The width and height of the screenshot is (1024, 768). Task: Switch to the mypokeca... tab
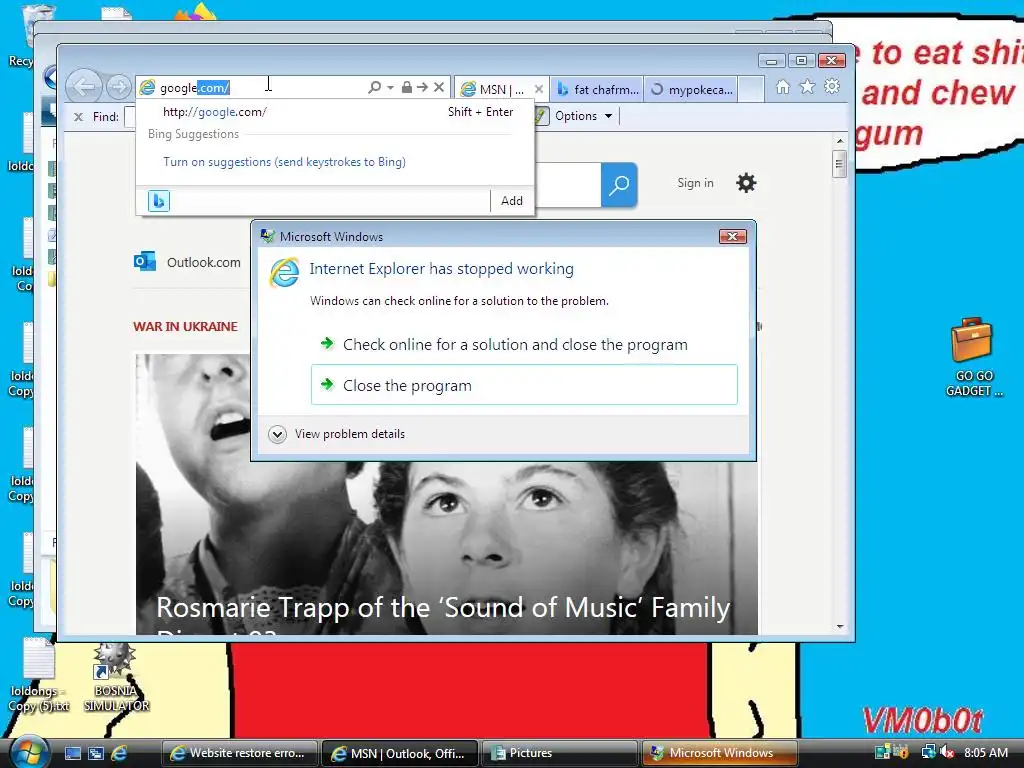pos(692,89)
